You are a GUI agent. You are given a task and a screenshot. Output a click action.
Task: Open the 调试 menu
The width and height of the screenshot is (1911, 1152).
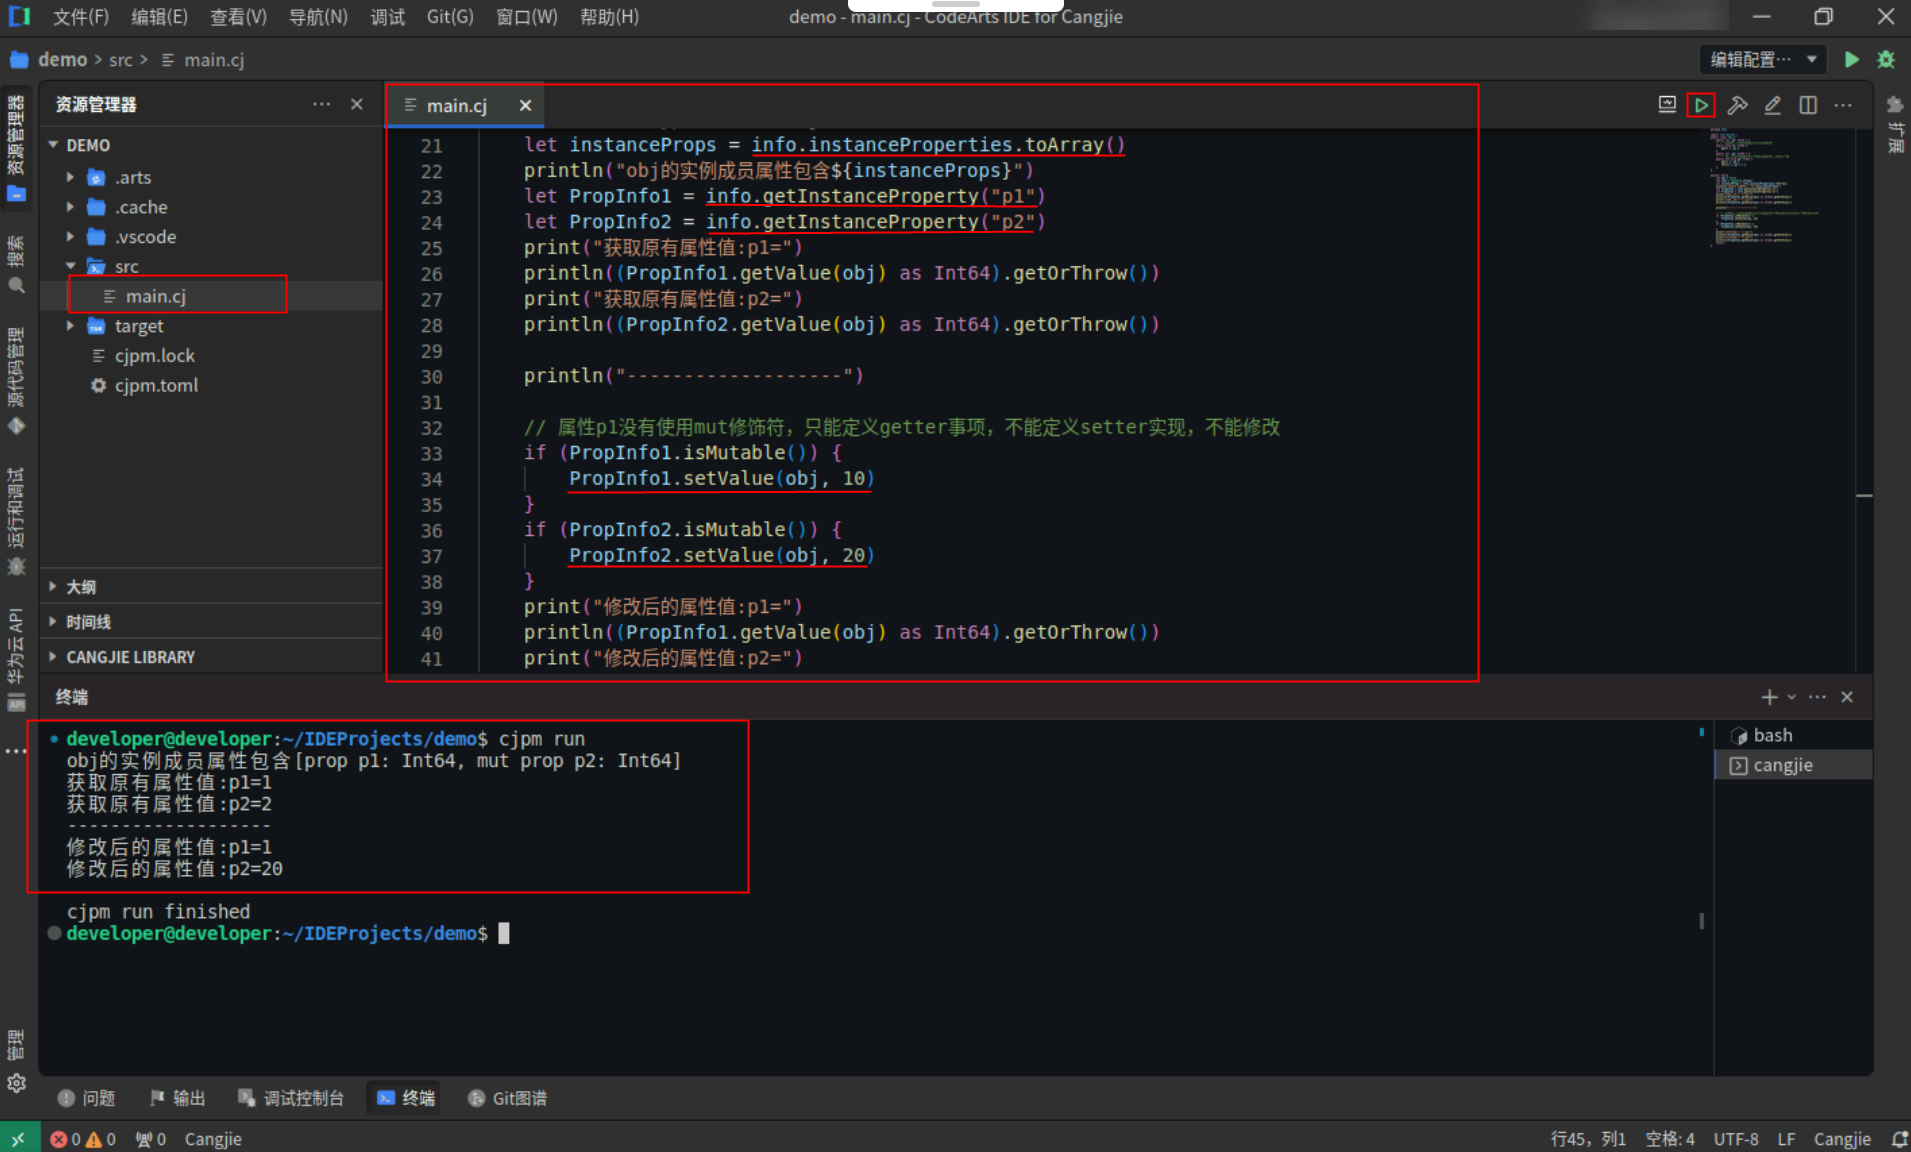[387, 17]
